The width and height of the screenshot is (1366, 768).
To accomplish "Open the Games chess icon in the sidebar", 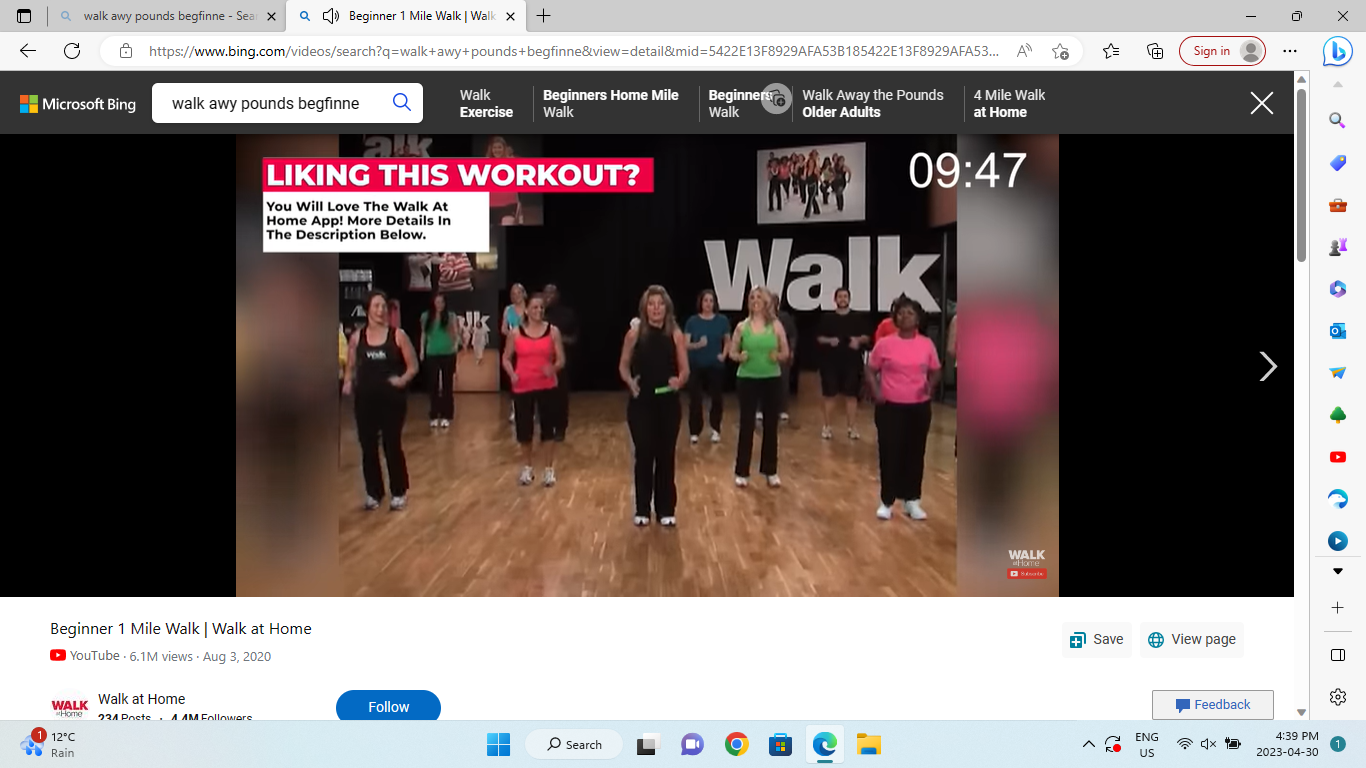I will [x=1337, y=246].
